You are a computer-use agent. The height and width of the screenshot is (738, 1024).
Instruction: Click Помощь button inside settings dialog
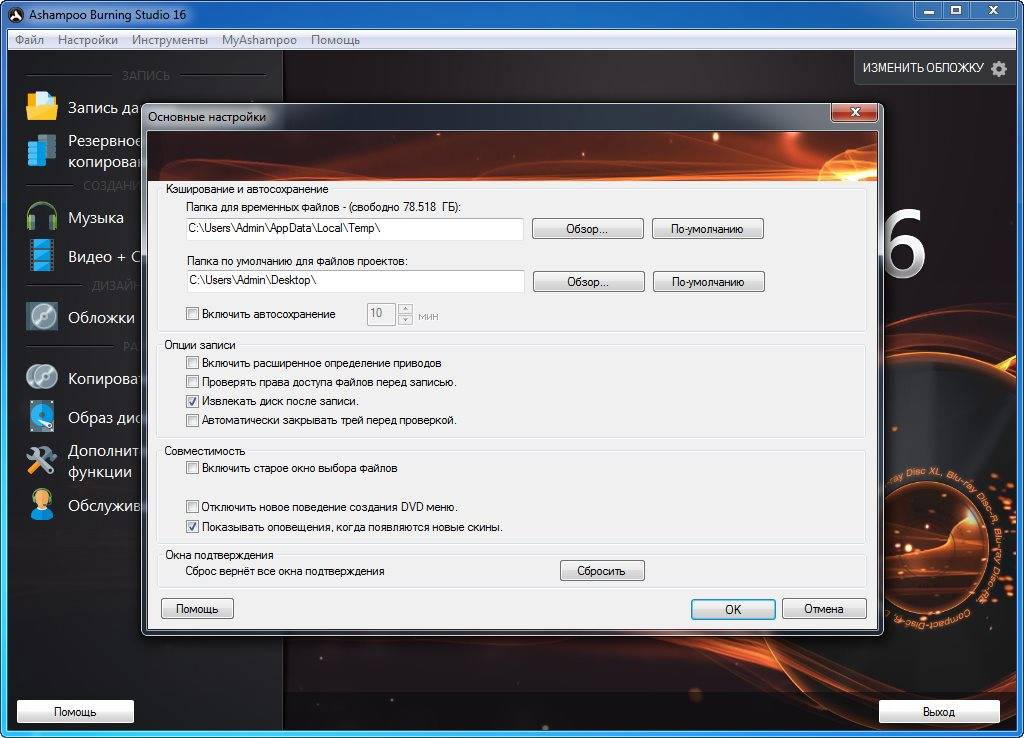[197, 609]
